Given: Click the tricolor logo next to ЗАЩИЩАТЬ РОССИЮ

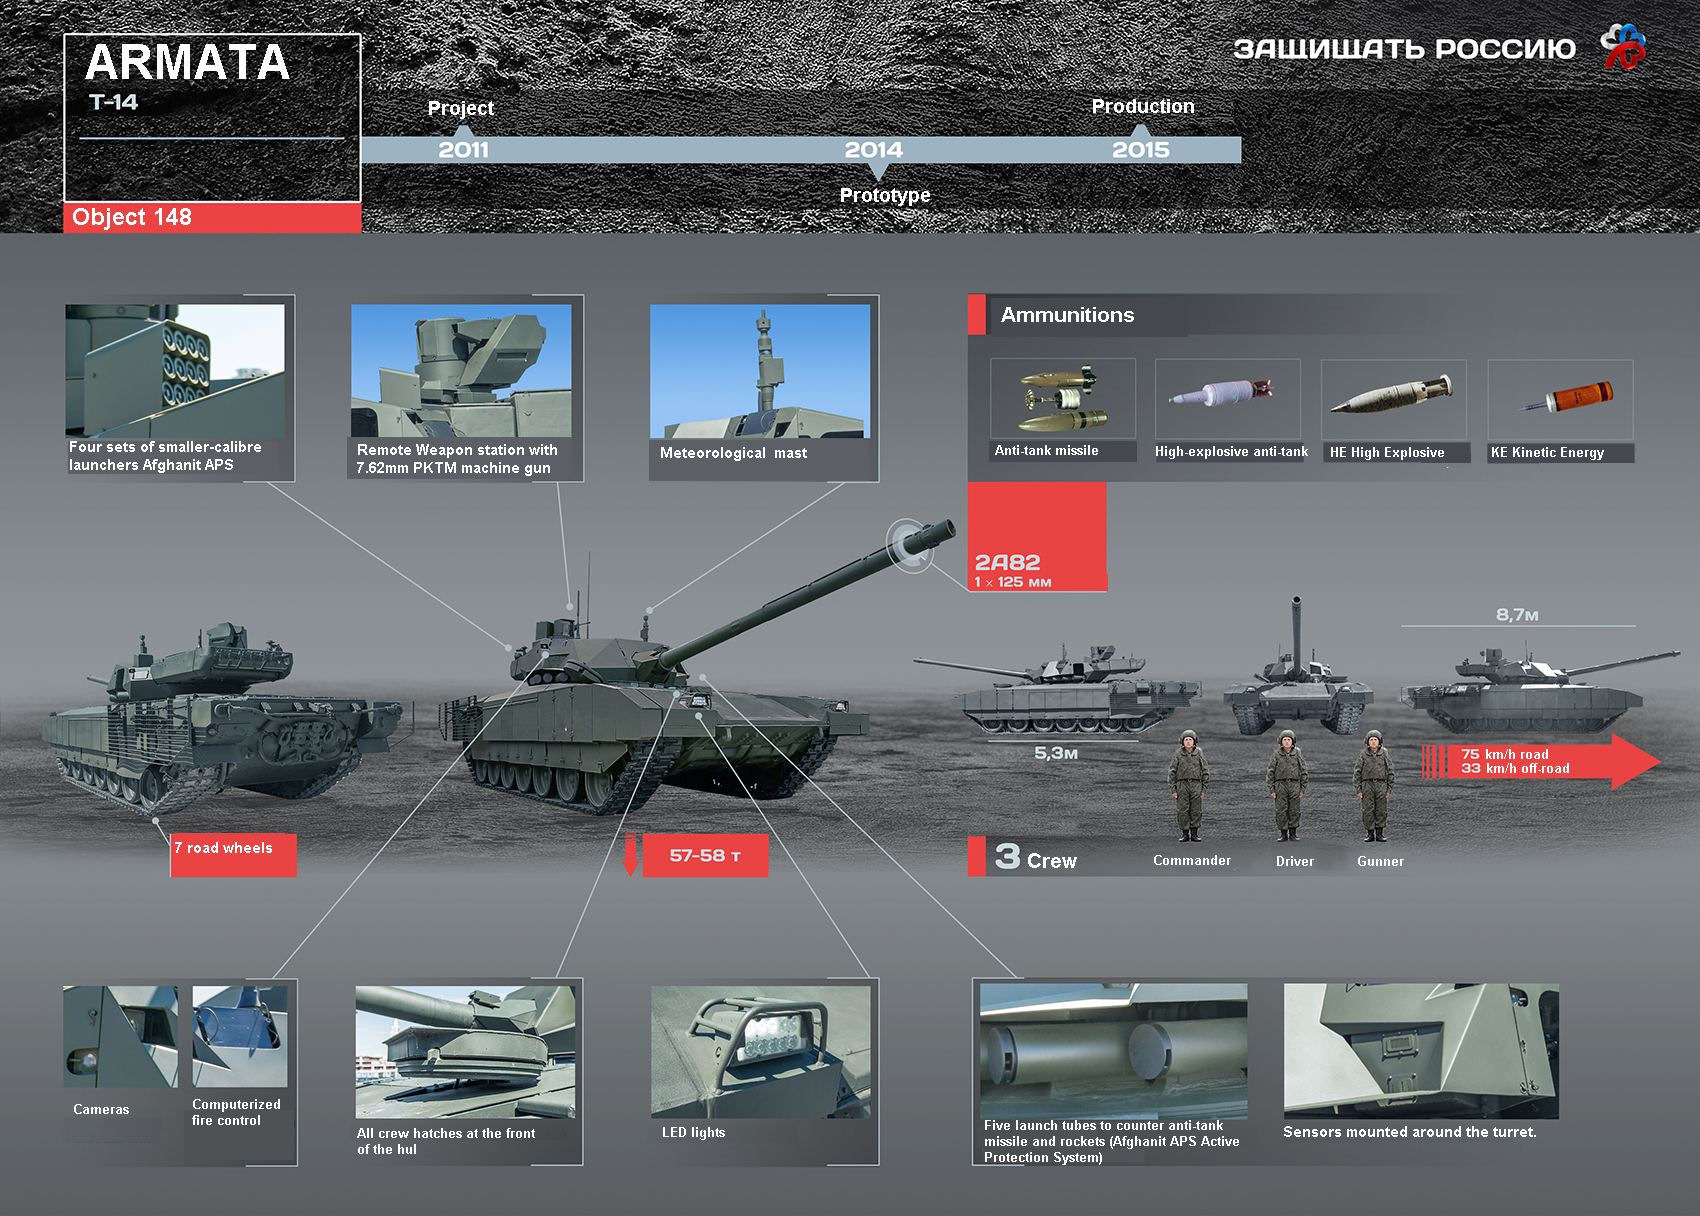Looking at the screenshot, I should (x=1624, y=46).
